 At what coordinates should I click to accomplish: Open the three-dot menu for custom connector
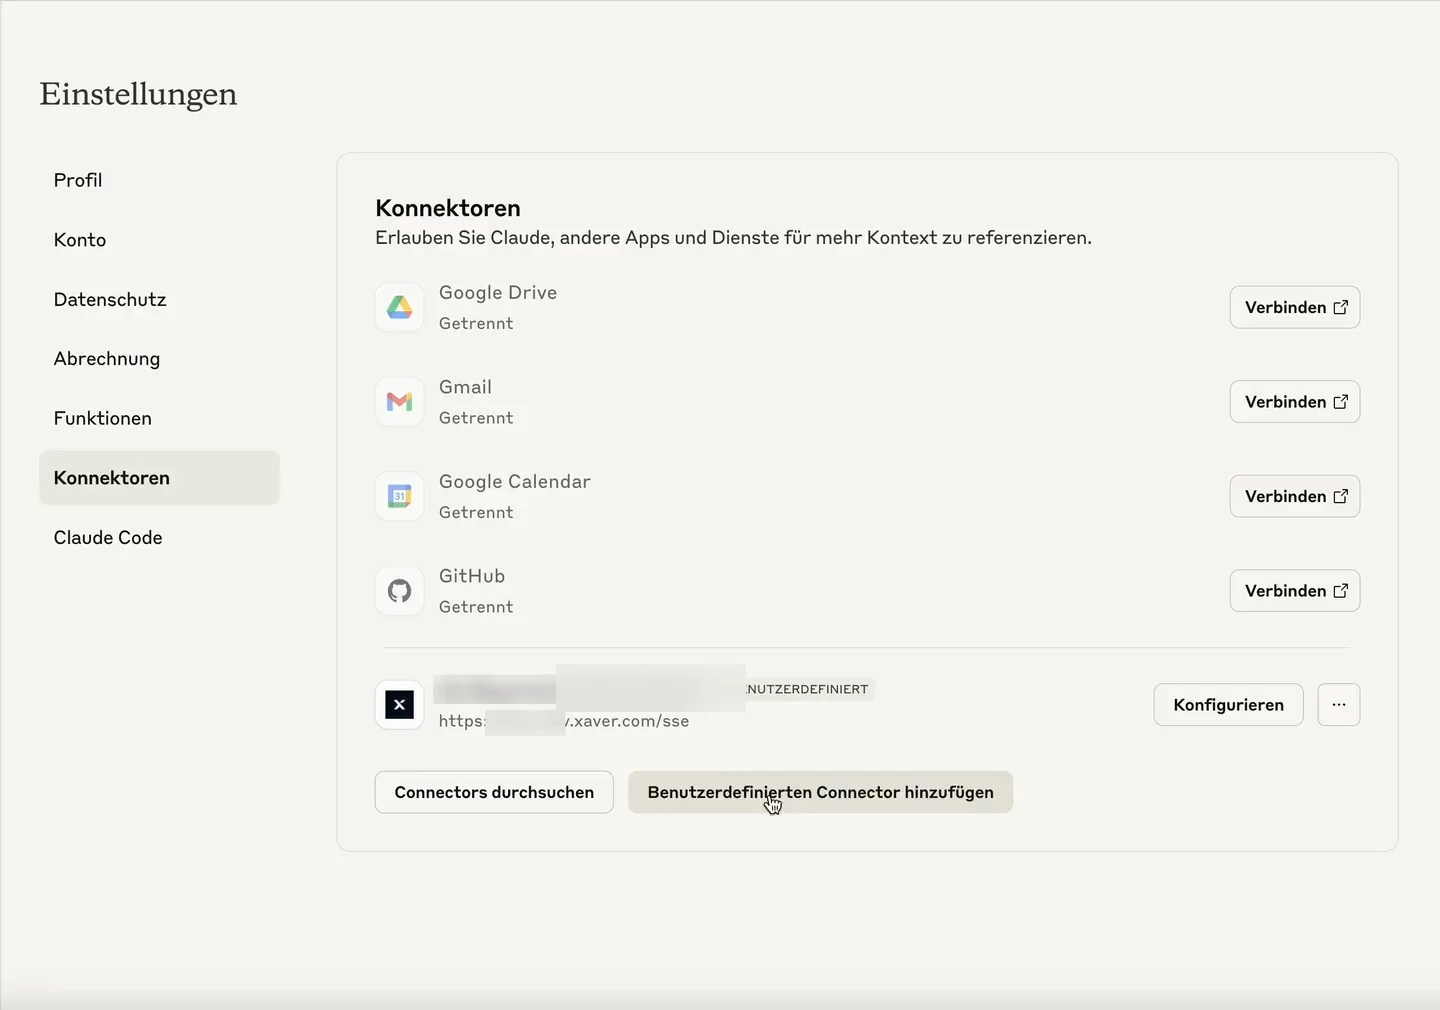click(x=1339, y=705)
